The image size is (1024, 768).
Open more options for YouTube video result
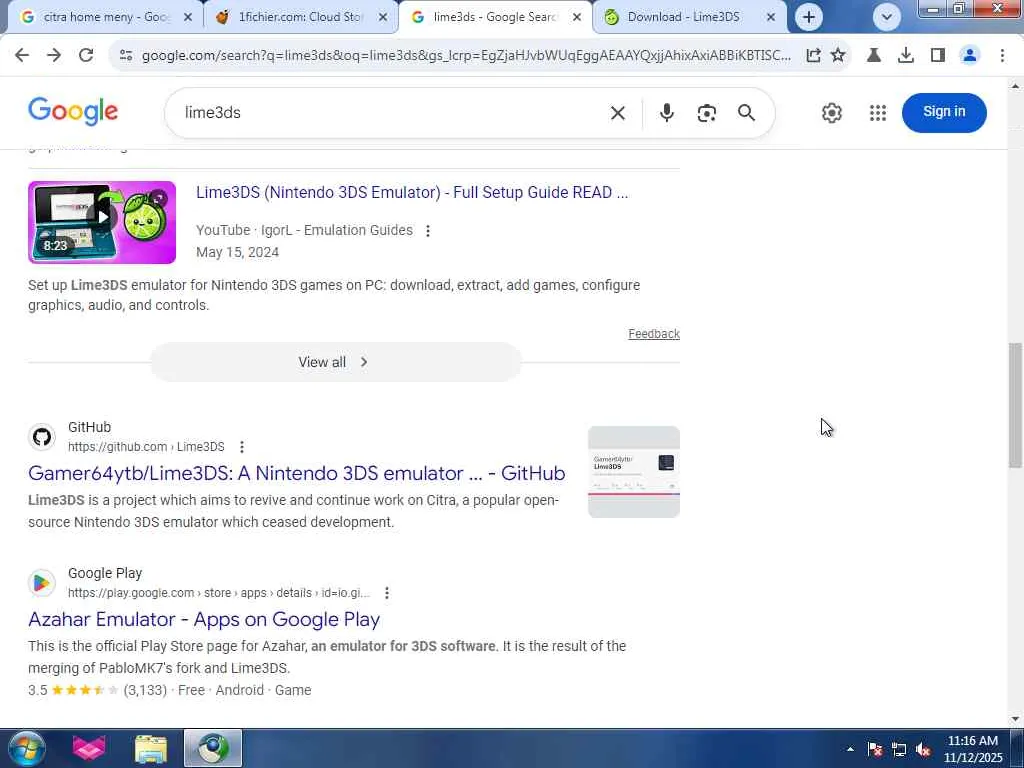[x=428, y=231]
